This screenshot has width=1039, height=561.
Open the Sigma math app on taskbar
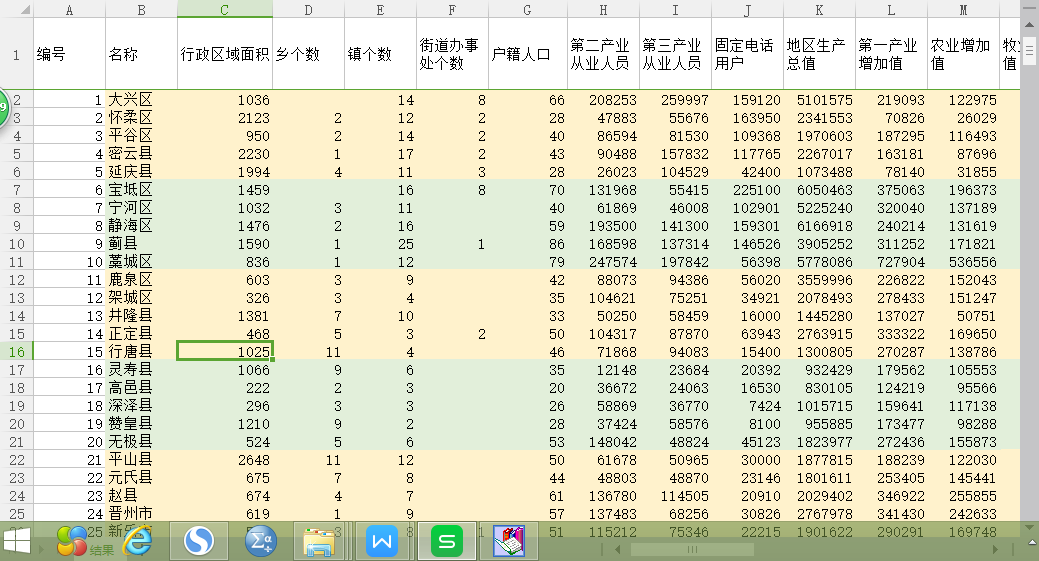click(x=261, y=541)
